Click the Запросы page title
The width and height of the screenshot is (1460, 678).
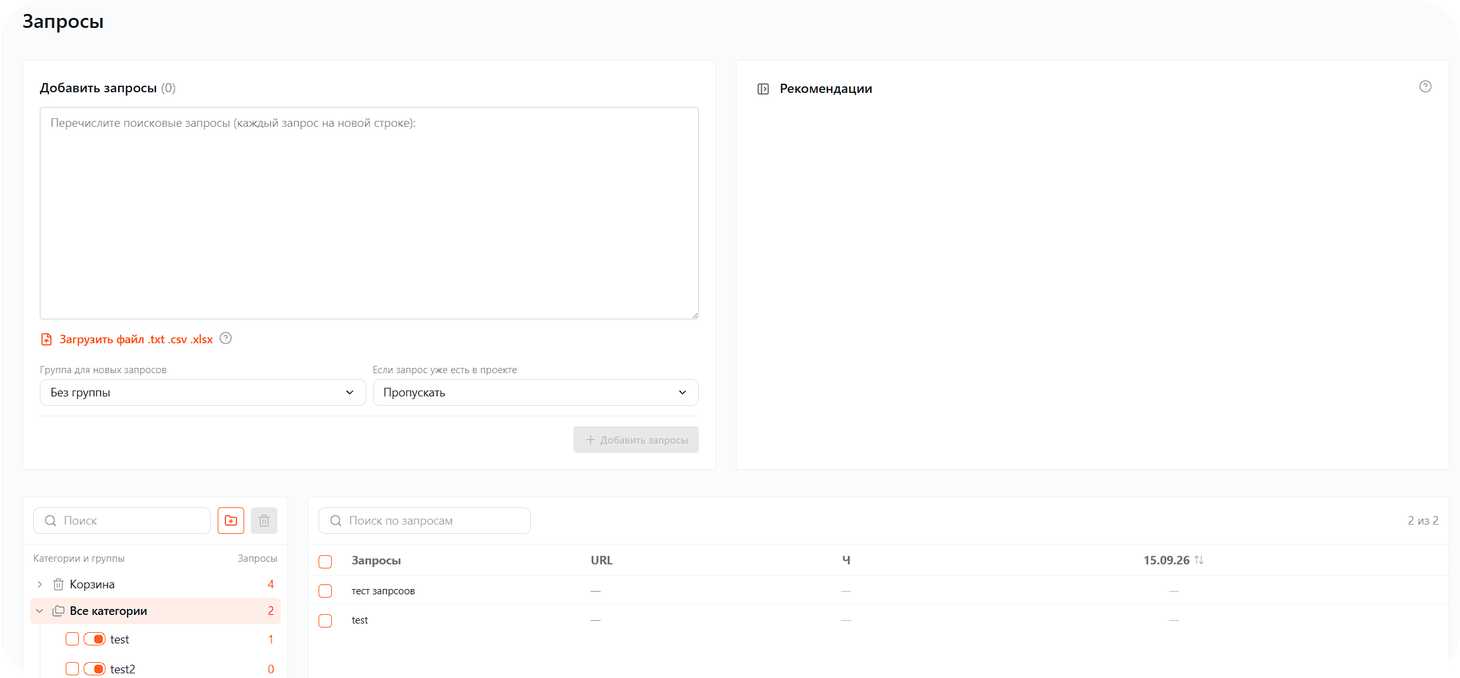(x=63, y=21)
